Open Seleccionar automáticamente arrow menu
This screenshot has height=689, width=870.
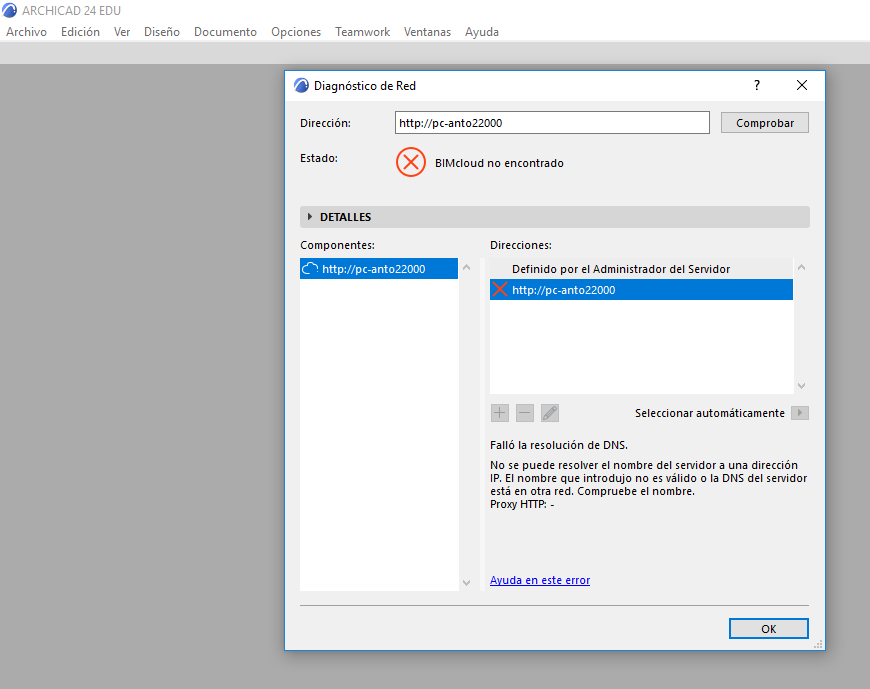800,413
